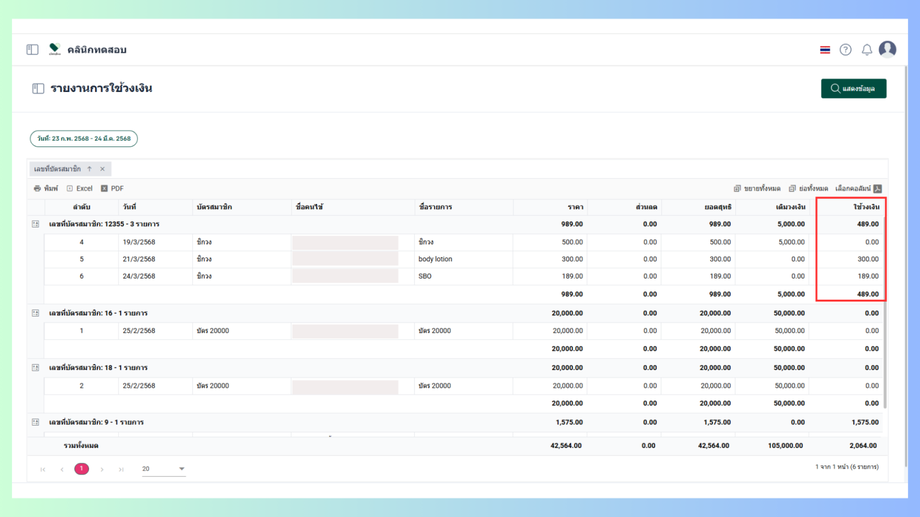Go to the next page arrow
Screen dimensions: 920x517
point(102,469)
